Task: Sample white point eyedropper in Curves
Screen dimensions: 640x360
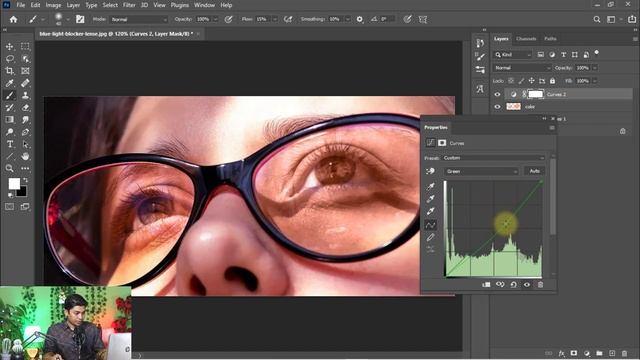Action: point(431,211)
